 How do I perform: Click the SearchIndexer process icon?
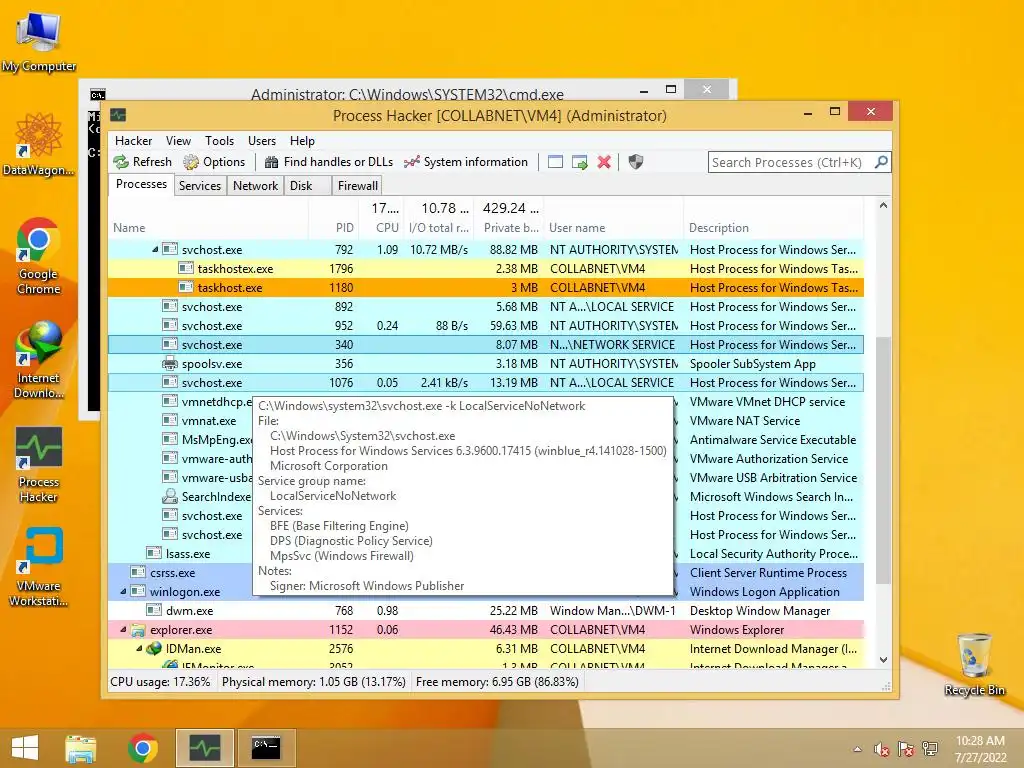pos(170,496)
